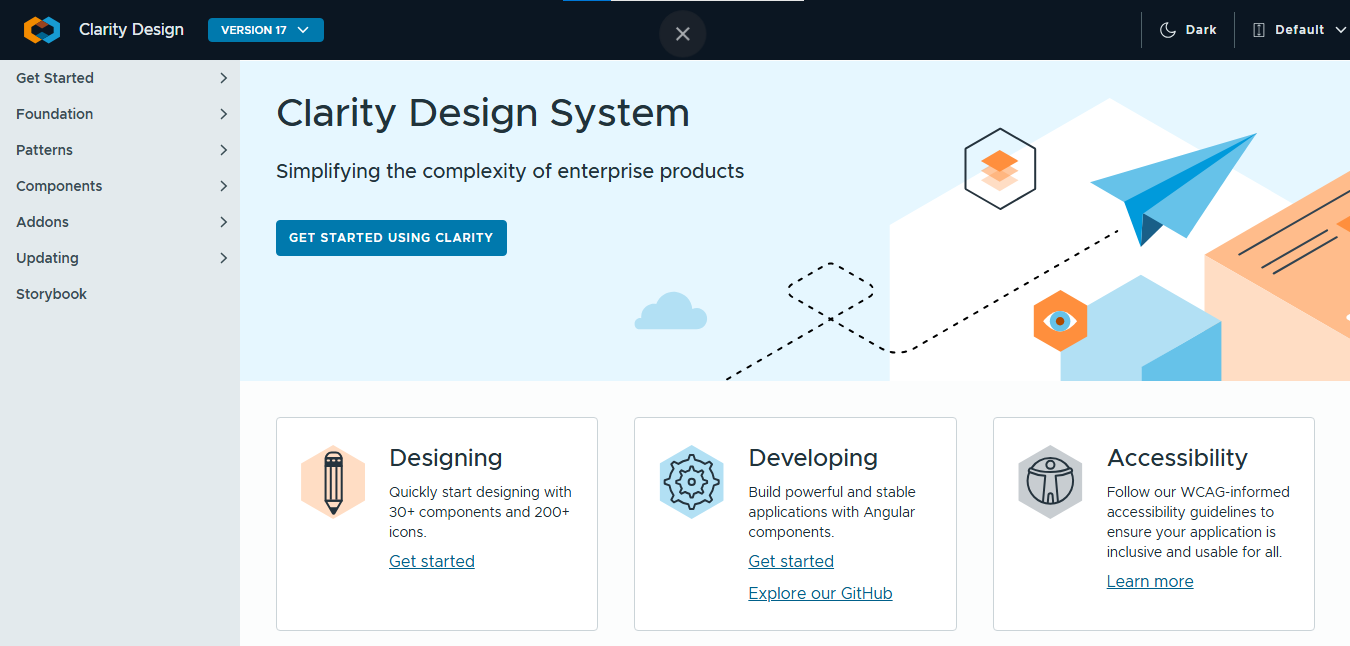Select Addons in sidebar
The height and width of the screenshot is (646, 1350).
coord(42,222)
